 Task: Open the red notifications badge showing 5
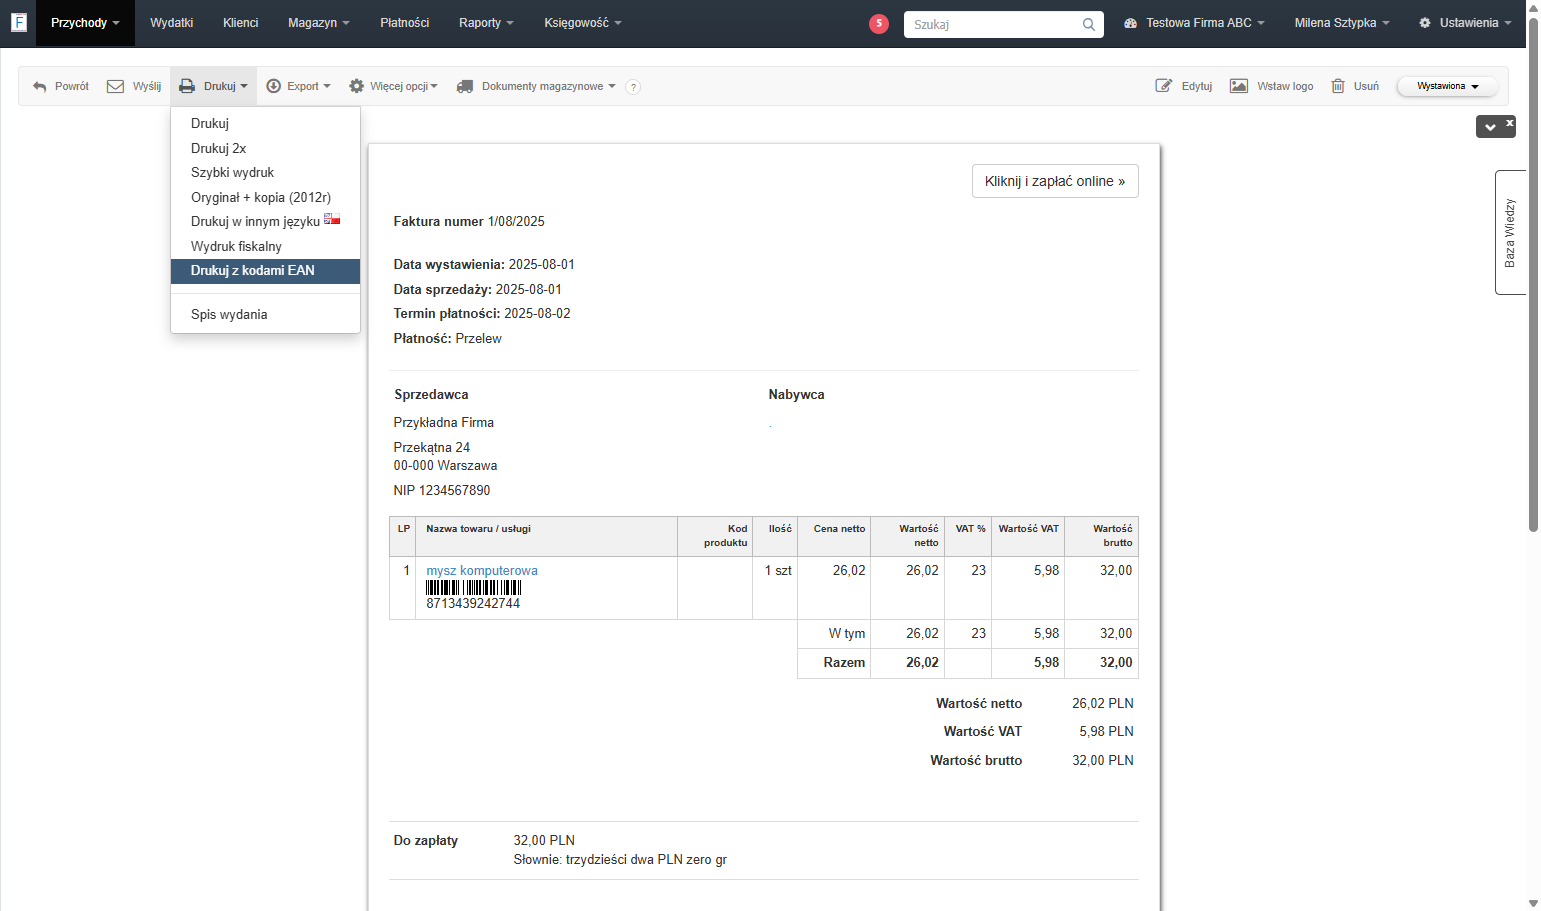pyautogui.click(x=879, y=23)
